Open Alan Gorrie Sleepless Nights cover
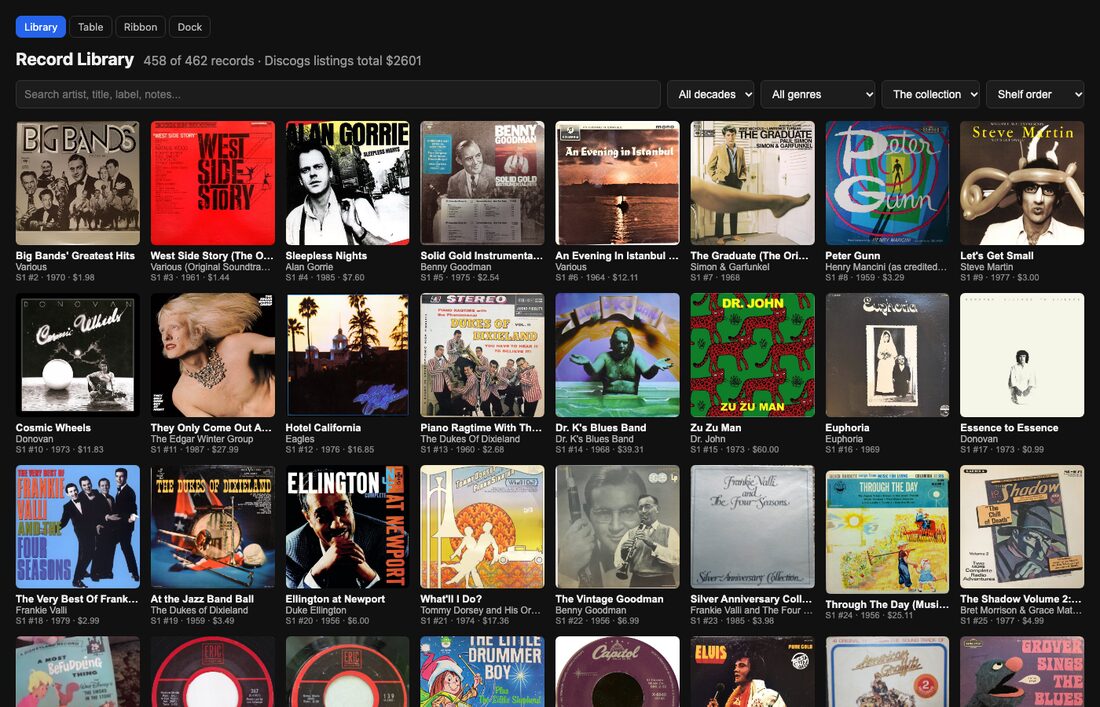 click(x=347, y=183)
